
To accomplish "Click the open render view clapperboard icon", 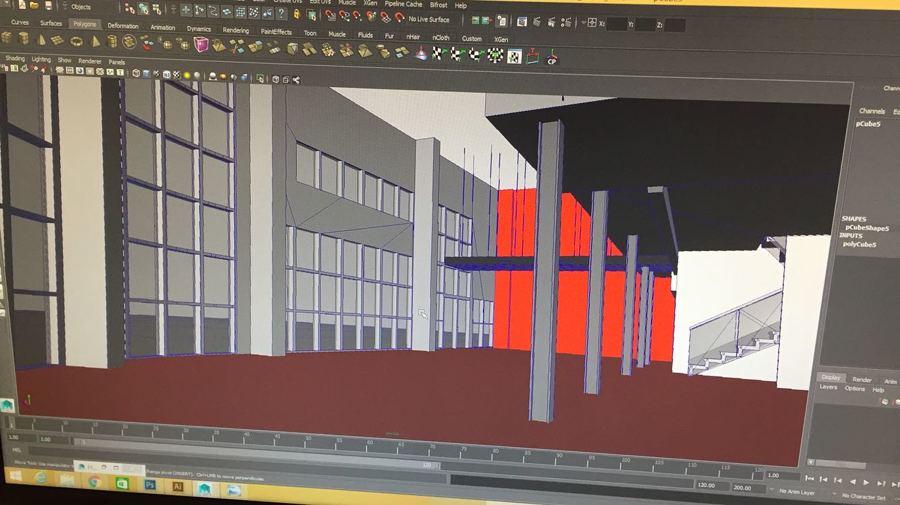I will click(x=521, y=22).
